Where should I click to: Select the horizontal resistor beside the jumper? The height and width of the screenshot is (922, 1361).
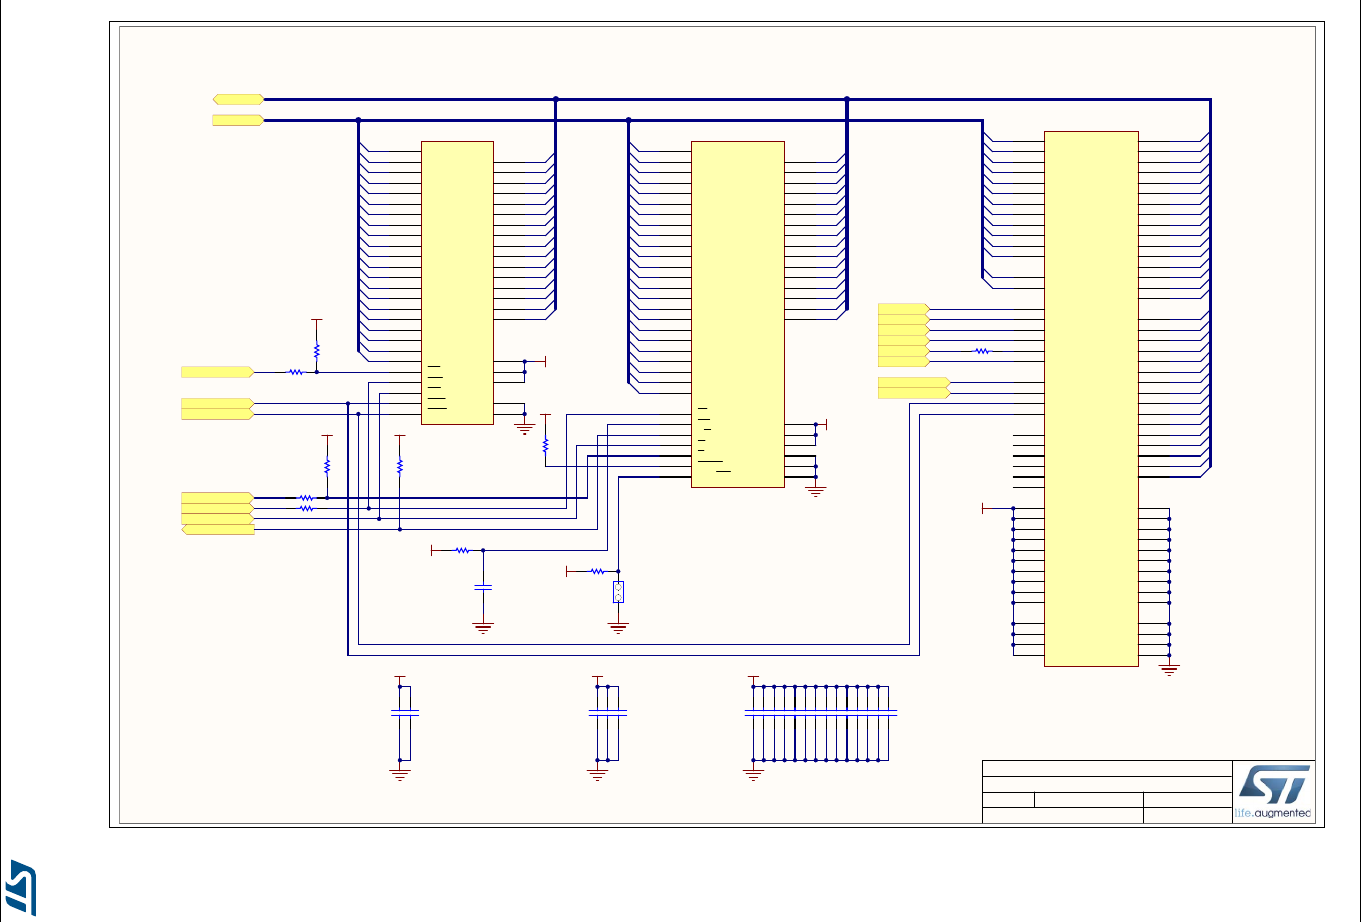coord(598,571)
